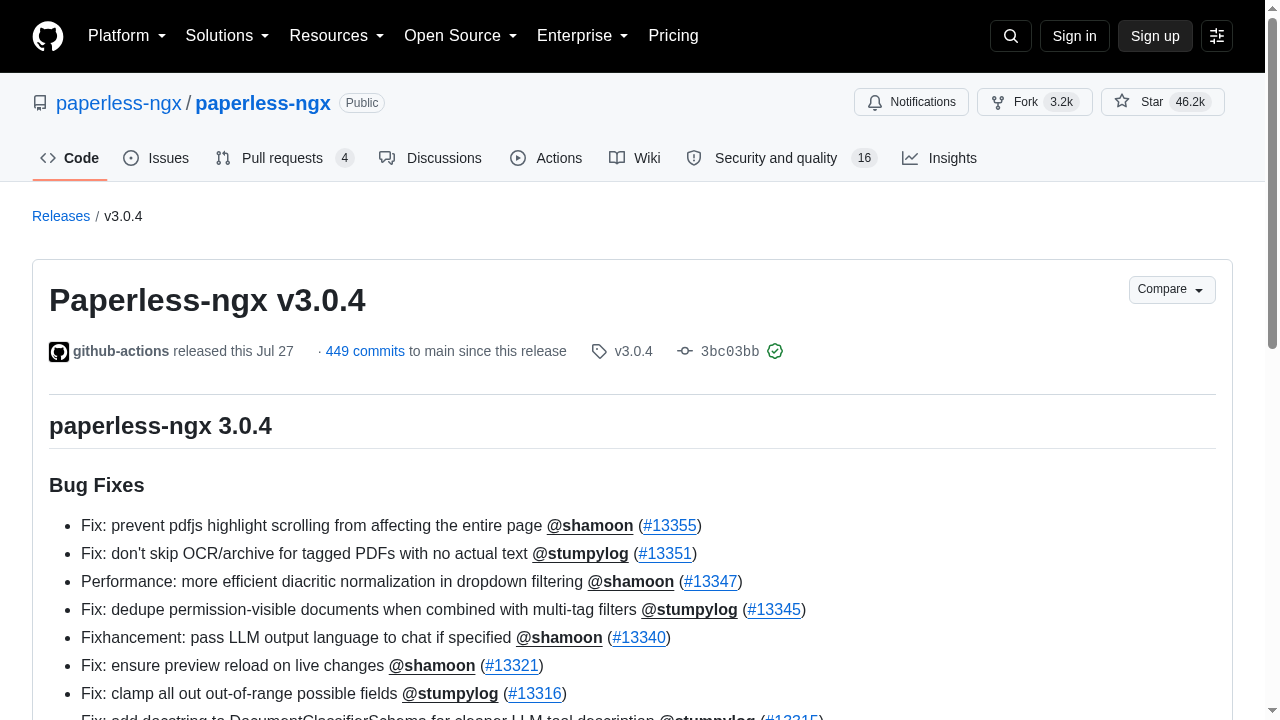Open the Compare dropdown

point(1172,290)
